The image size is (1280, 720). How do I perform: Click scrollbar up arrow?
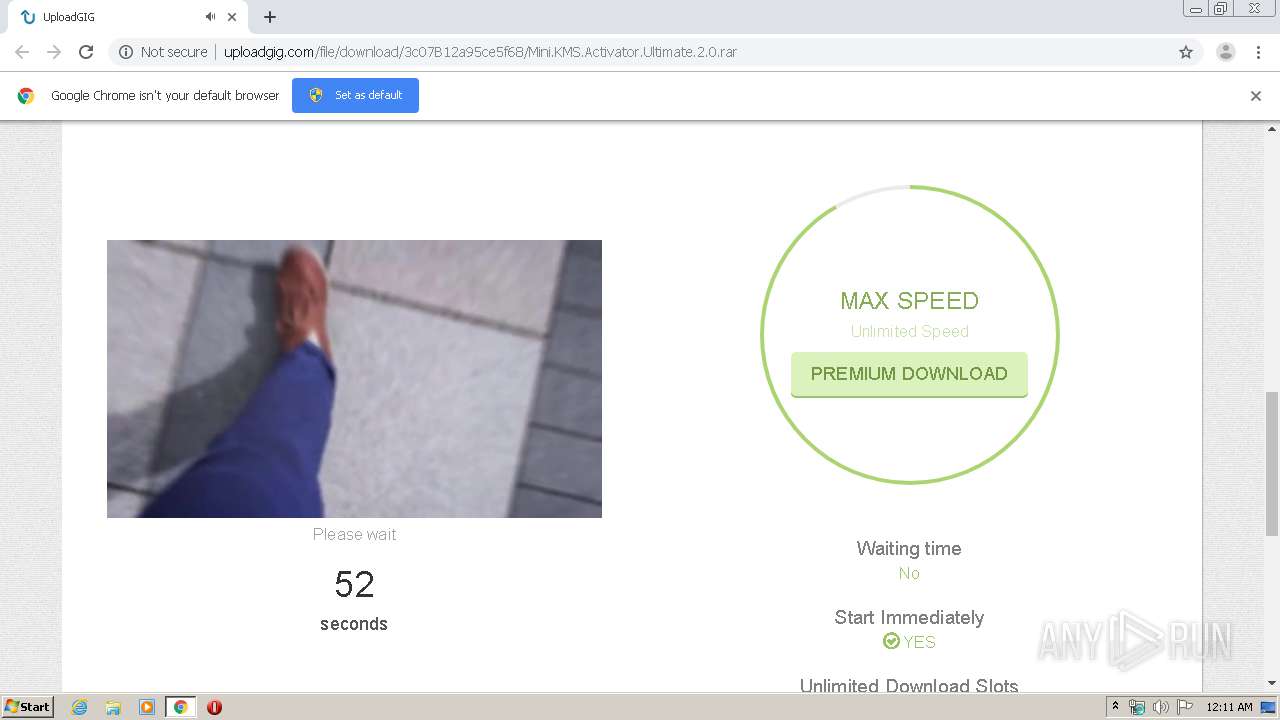point(1272,129)
